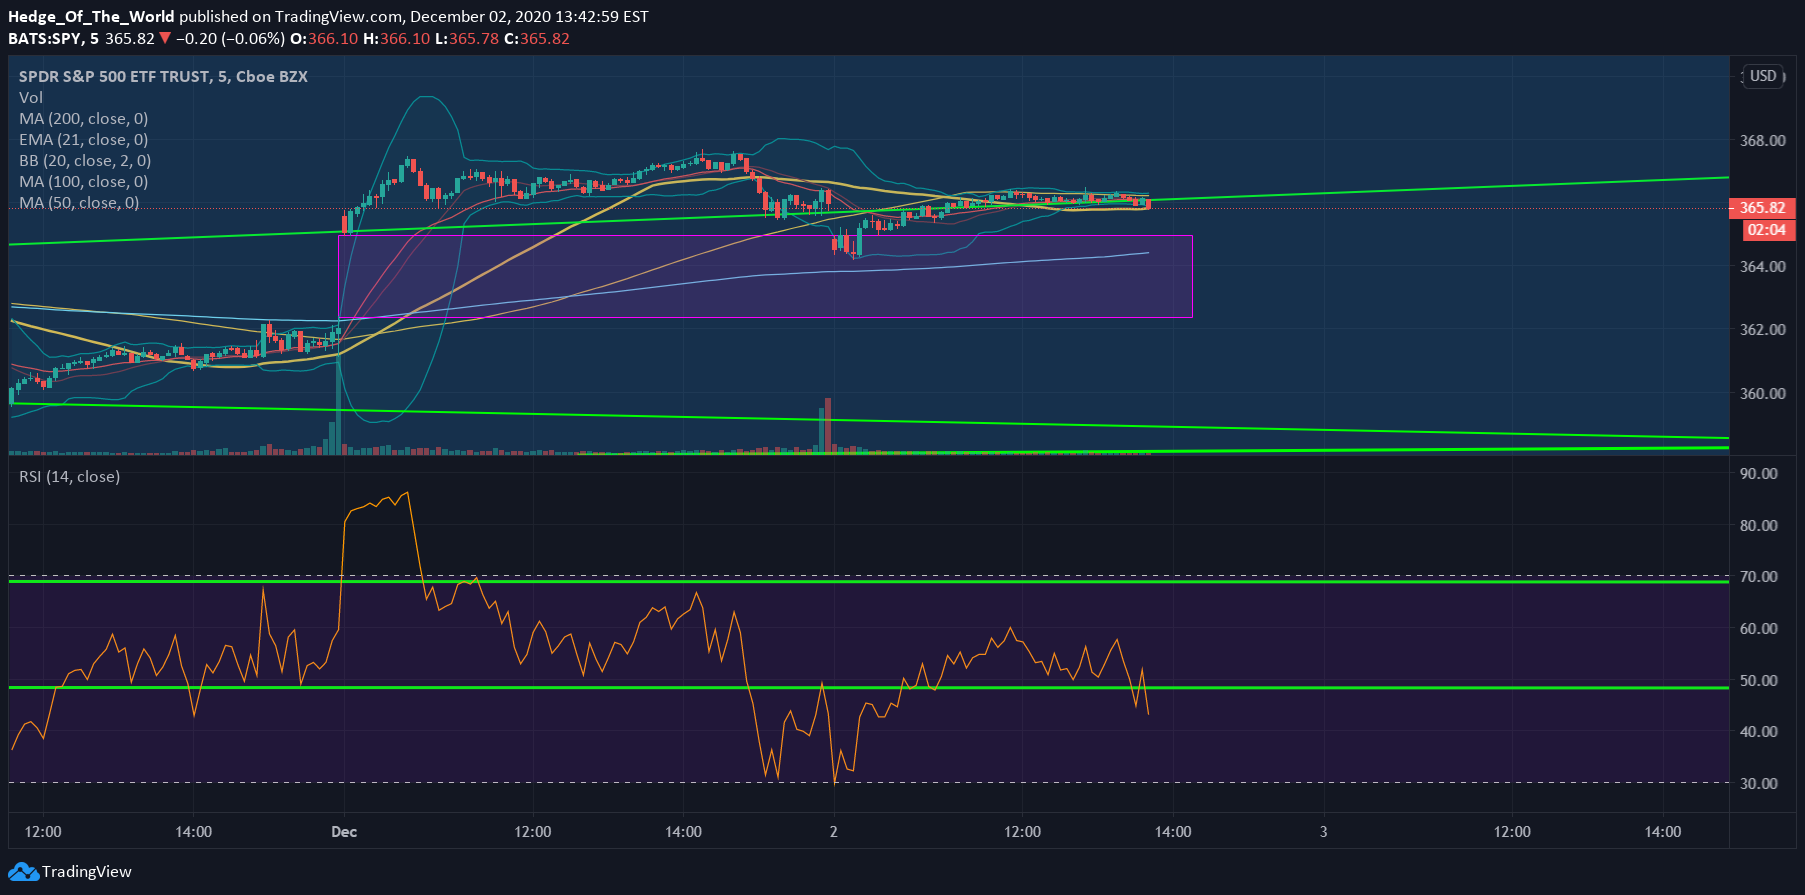The height and width of the screenshot is (895, 1805).
Task: Click the 80.00 RSI axis label
Action: click(1759, 525)
